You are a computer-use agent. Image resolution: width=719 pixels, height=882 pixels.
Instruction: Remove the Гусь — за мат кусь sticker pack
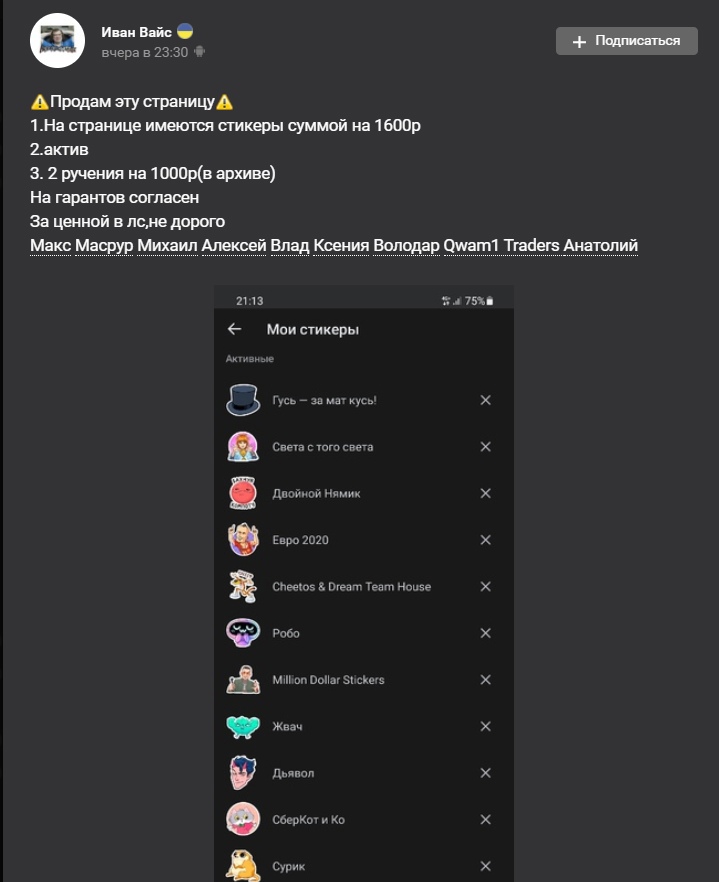pos(485,400)
